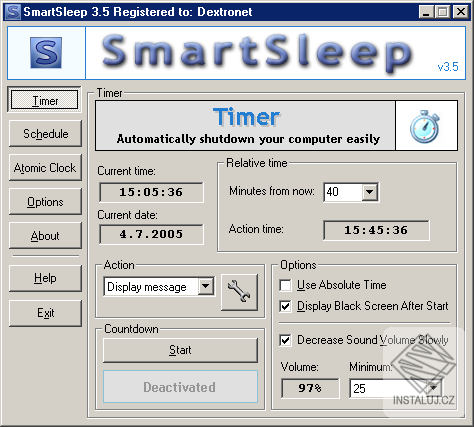Click the Deactivated status button
Image resolution: width=474 pixels, height=427 pixels.
coord(180,387)
